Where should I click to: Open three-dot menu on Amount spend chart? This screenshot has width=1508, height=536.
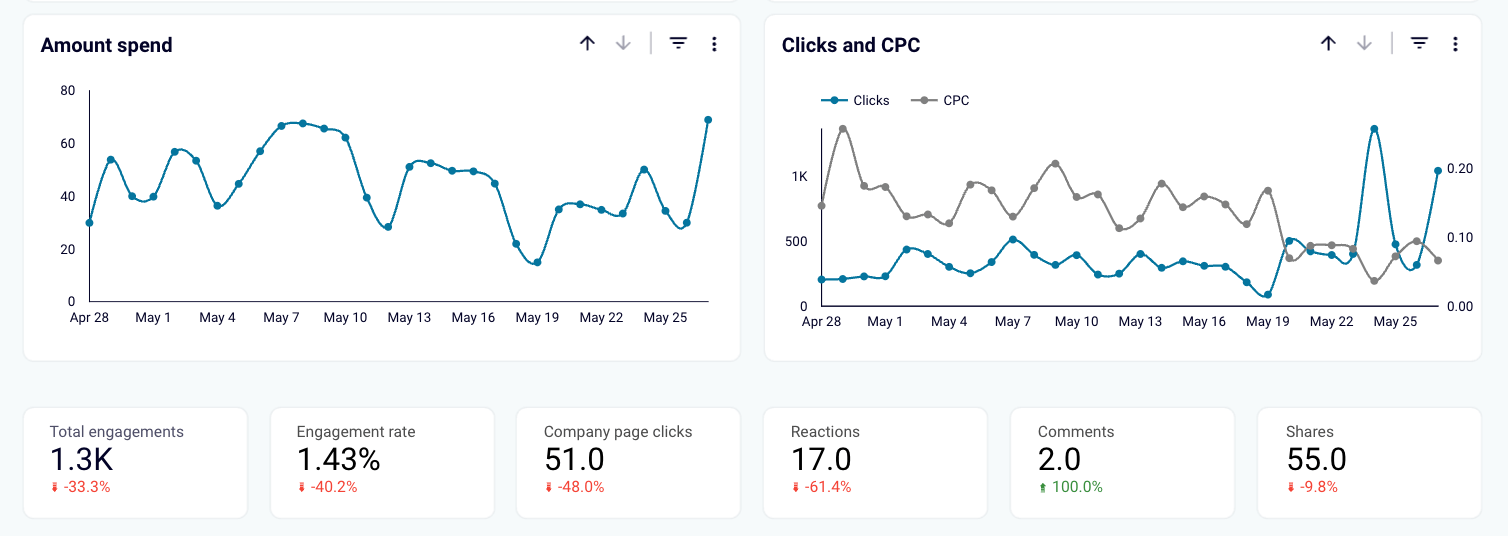pyautogui.click(x=714, y=44)
